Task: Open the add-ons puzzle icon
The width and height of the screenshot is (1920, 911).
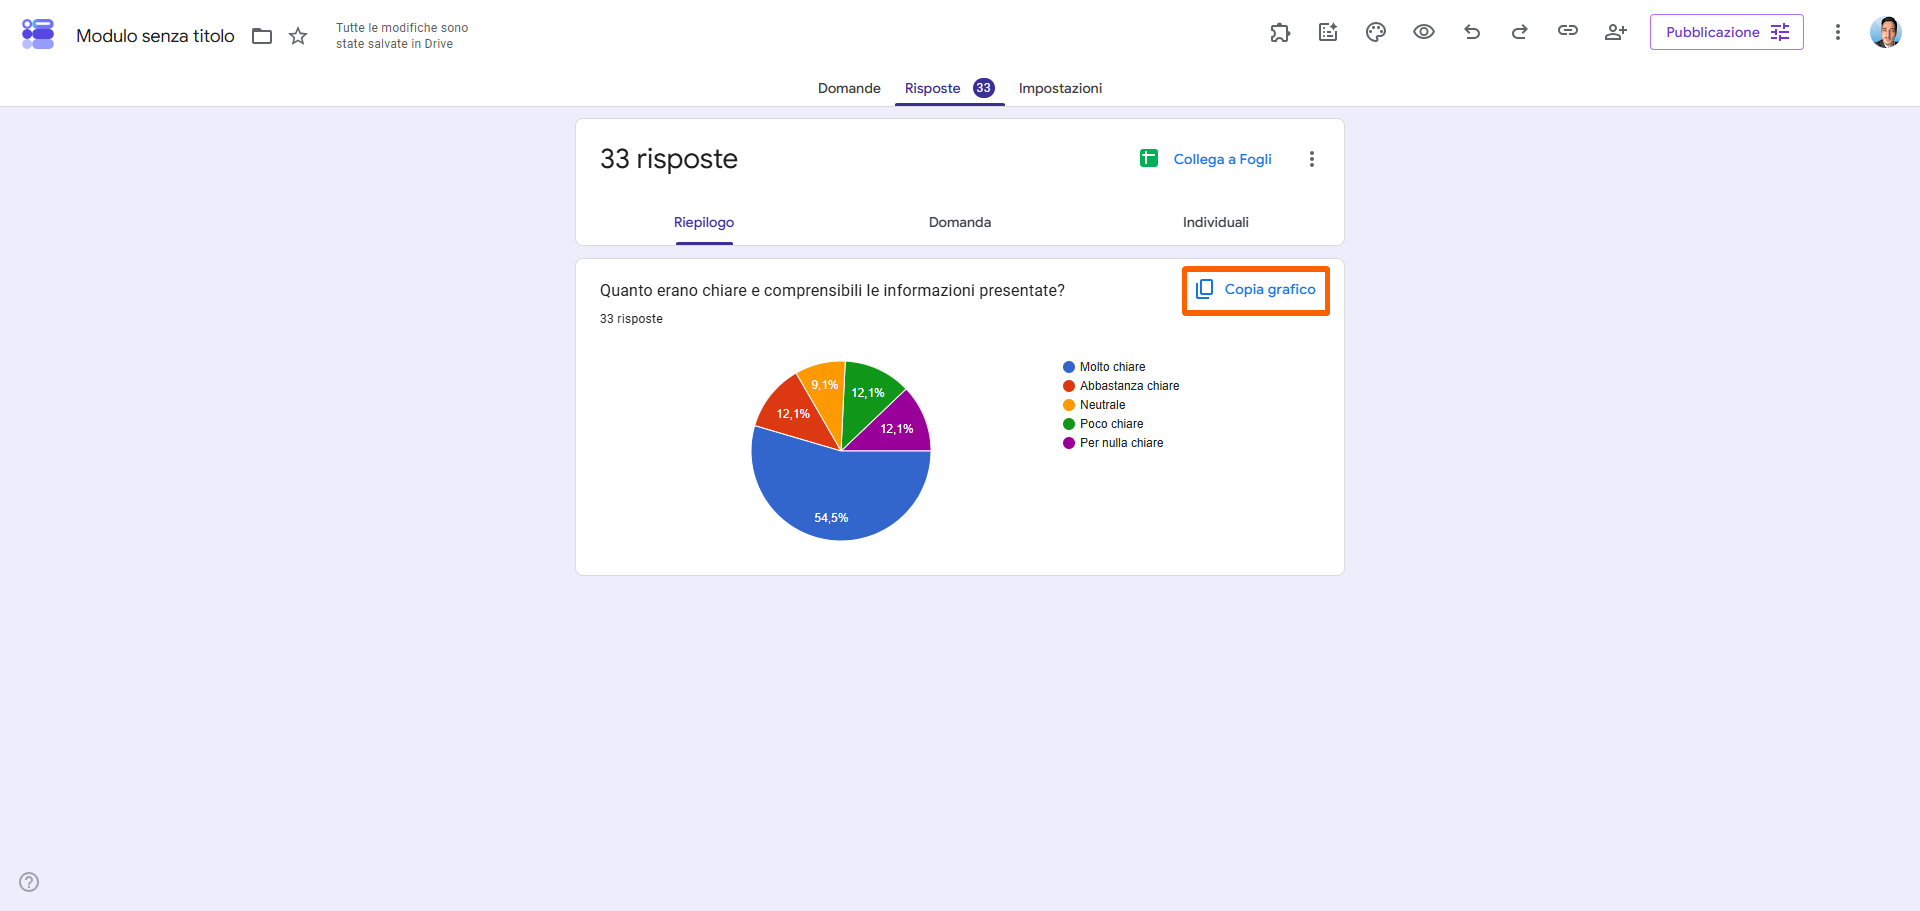Action: (x=1280, y=32)
